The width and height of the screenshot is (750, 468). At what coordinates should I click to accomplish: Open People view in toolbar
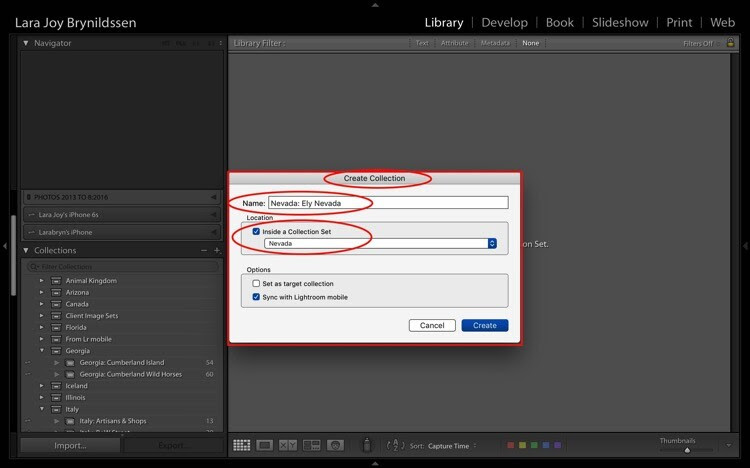(335, 446)
